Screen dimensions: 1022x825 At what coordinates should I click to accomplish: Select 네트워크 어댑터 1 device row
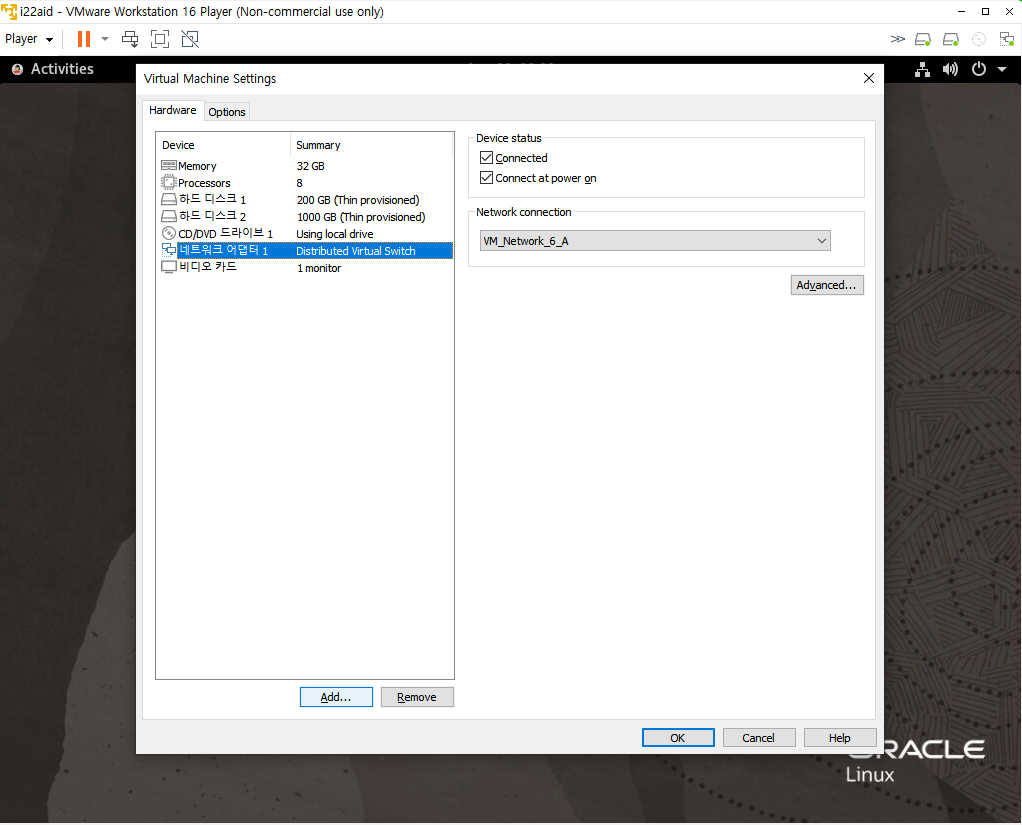(x=306, y=251)
